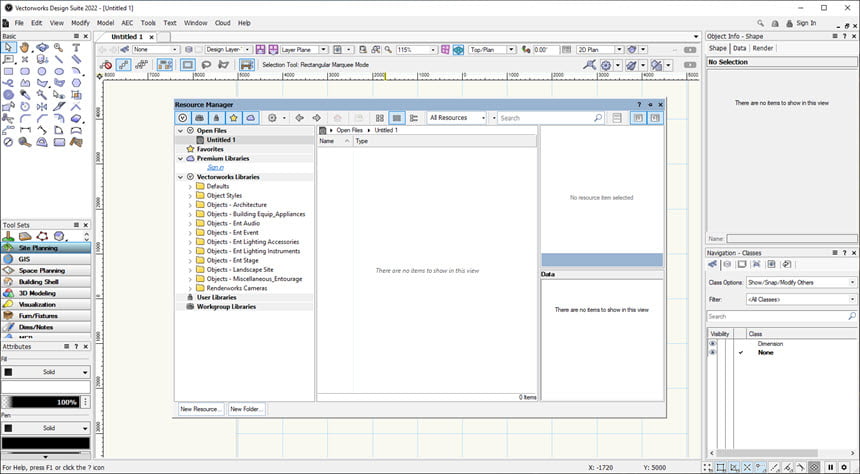Screen dimensions: 860x474
Task: Collapse the Vectorworks Libraries tree node
Action: [180, 177]
